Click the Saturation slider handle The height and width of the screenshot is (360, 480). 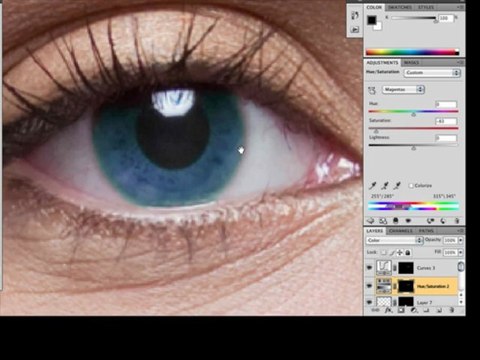[376, 131]
